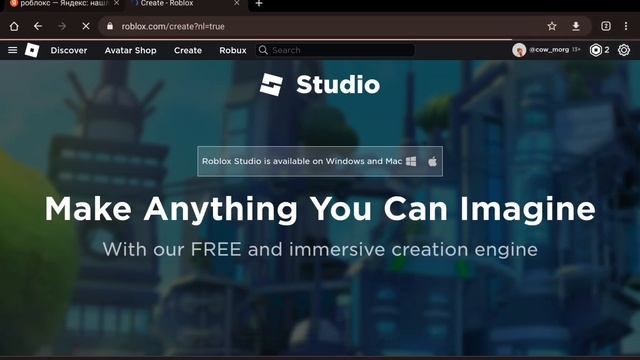
Task: Click the Roblox search field
Action: pyautogui.click(x=336, y=50)
